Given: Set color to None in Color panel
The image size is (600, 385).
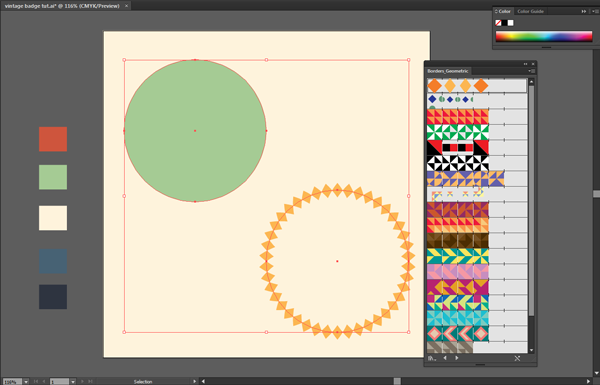Looking at the screenshot, I should coord(498,23).
